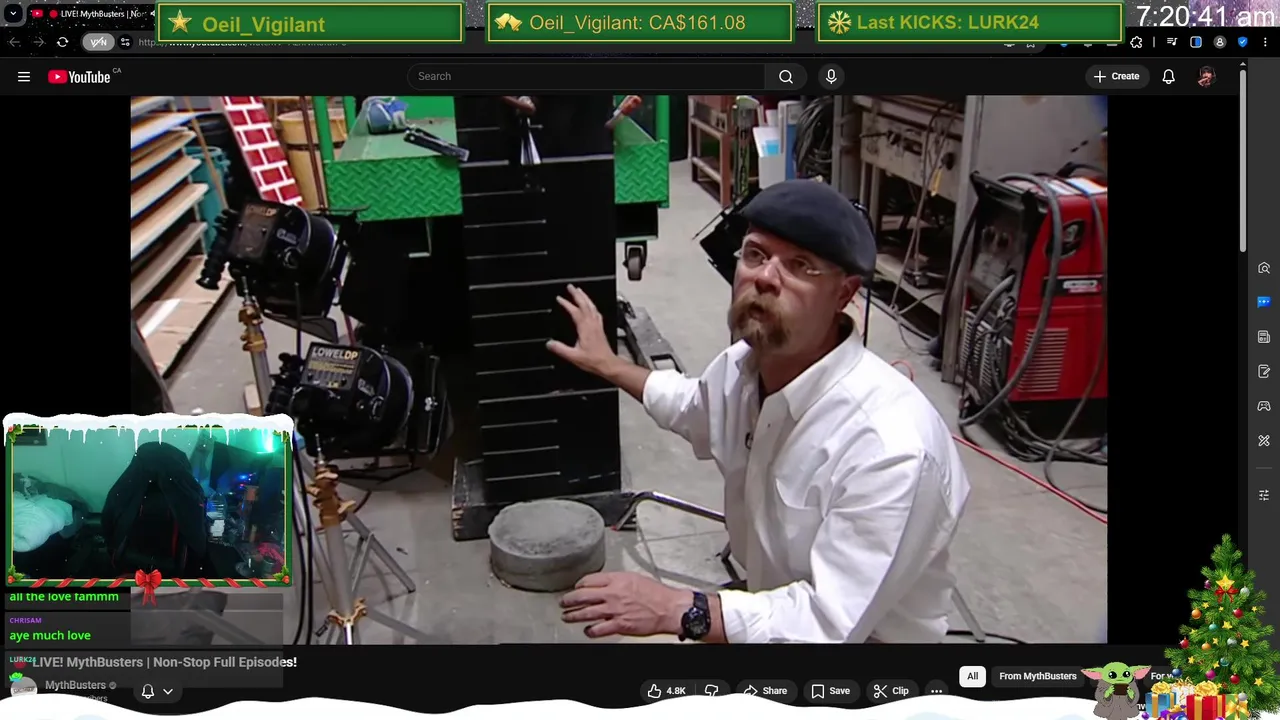Open more actions ellipsis under the video
1280x720 pixels.
[936, 690]
